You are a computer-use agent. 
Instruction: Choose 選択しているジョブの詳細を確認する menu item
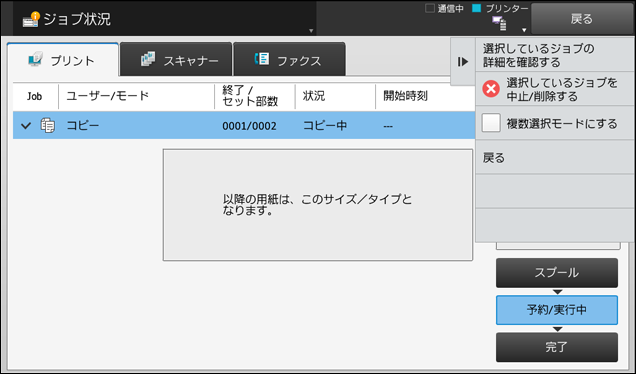click(x=554, y=55)
